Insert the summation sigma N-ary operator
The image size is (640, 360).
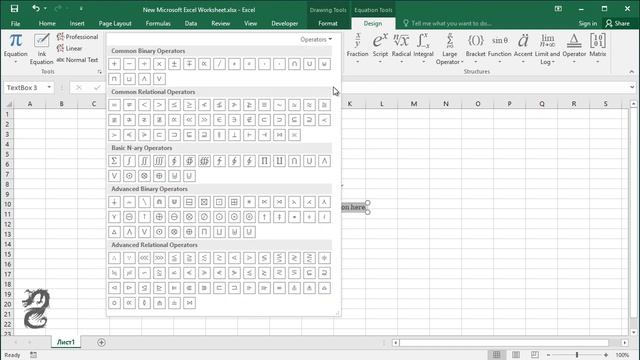point(114,161)
